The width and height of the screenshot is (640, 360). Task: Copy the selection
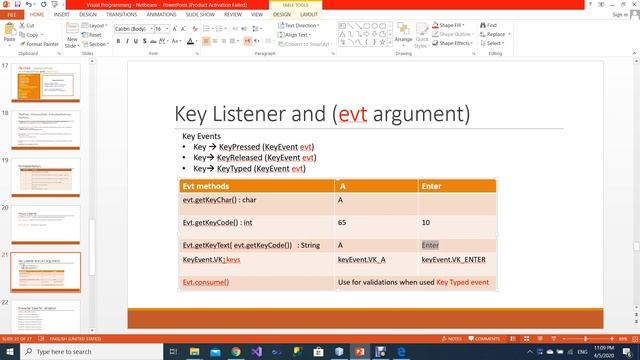coord(31,35)
